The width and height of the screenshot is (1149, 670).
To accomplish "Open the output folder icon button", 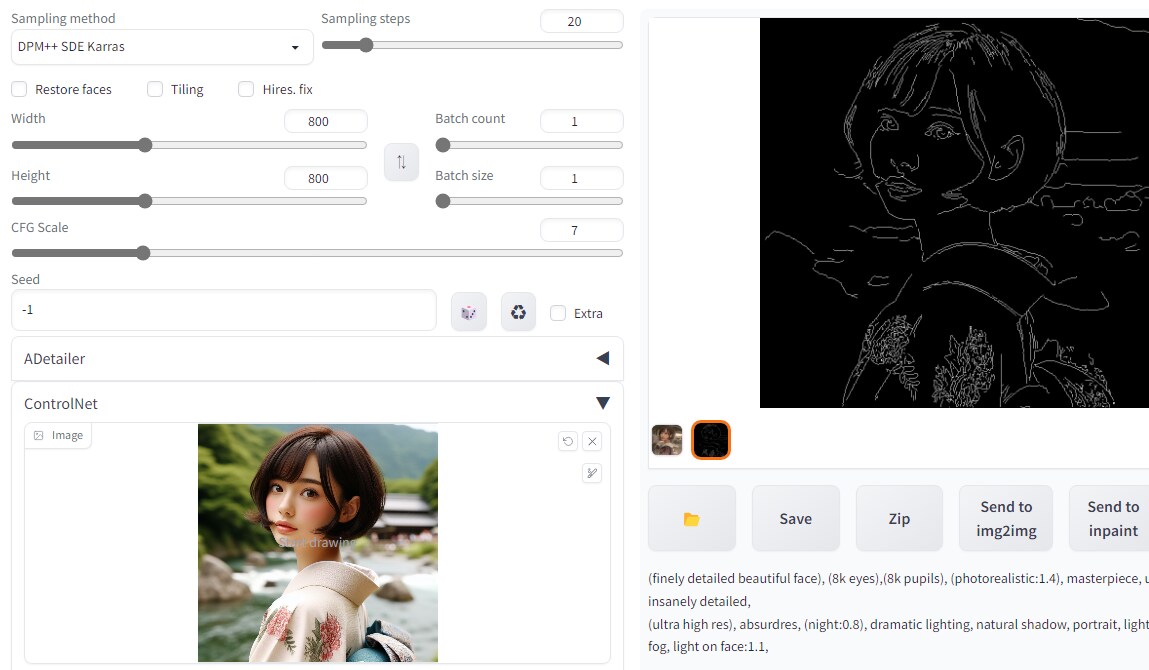I will point(691,518).
